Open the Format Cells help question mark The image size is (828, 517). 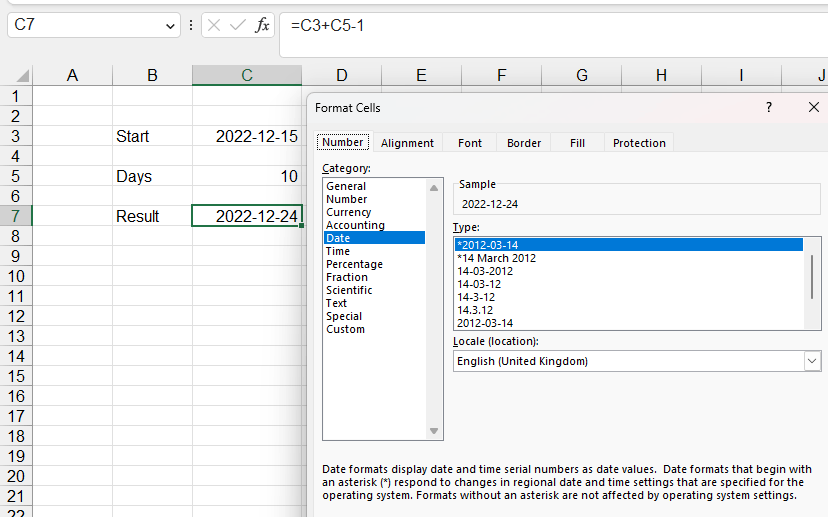point(769,107)
